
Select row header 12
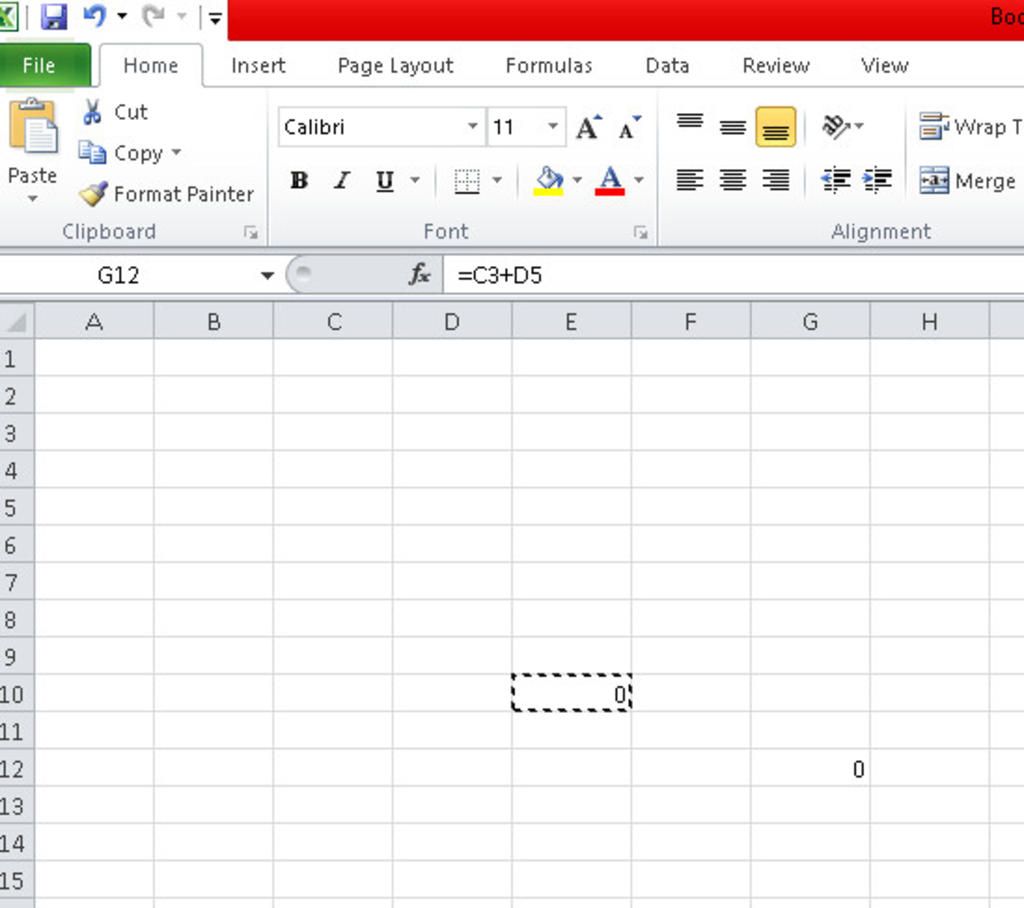(16, 769)
